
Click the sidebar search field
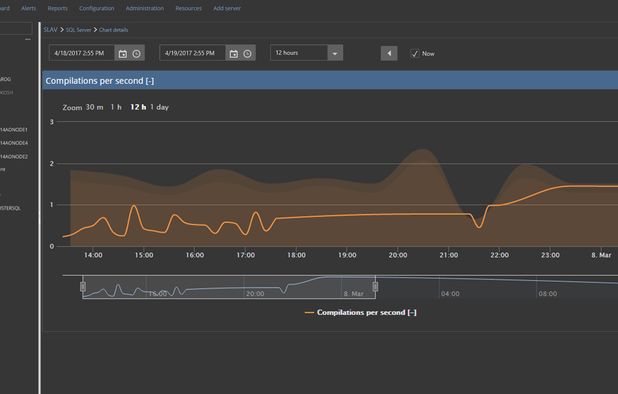pos(16,28)
